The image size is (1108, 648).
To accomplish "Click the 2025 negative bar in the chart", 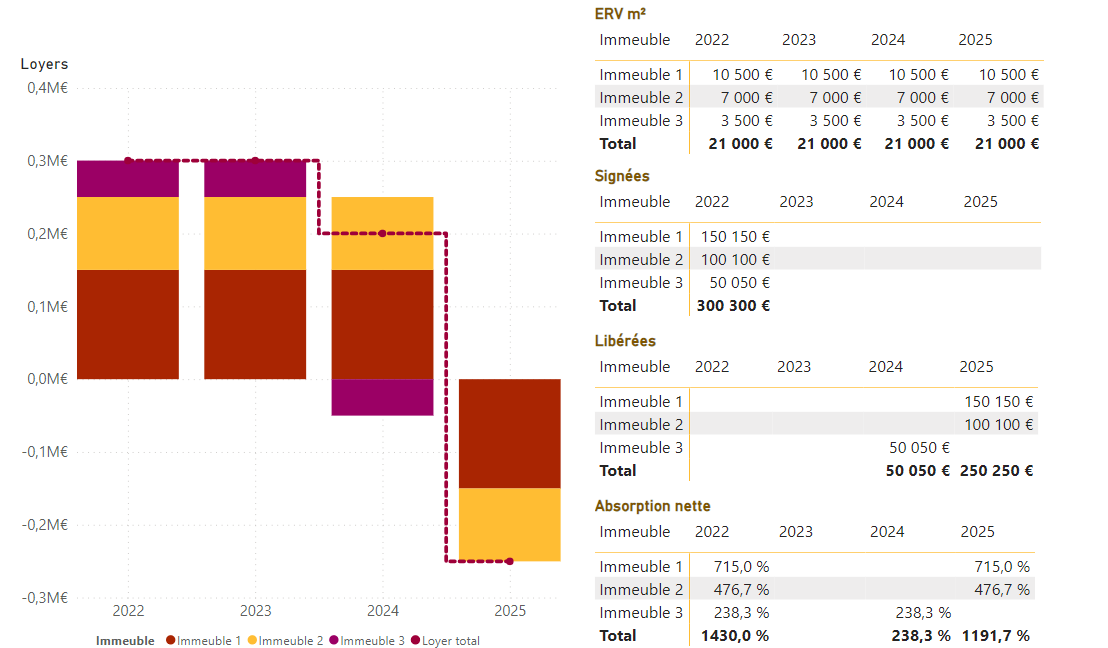I will click(510, 470).
